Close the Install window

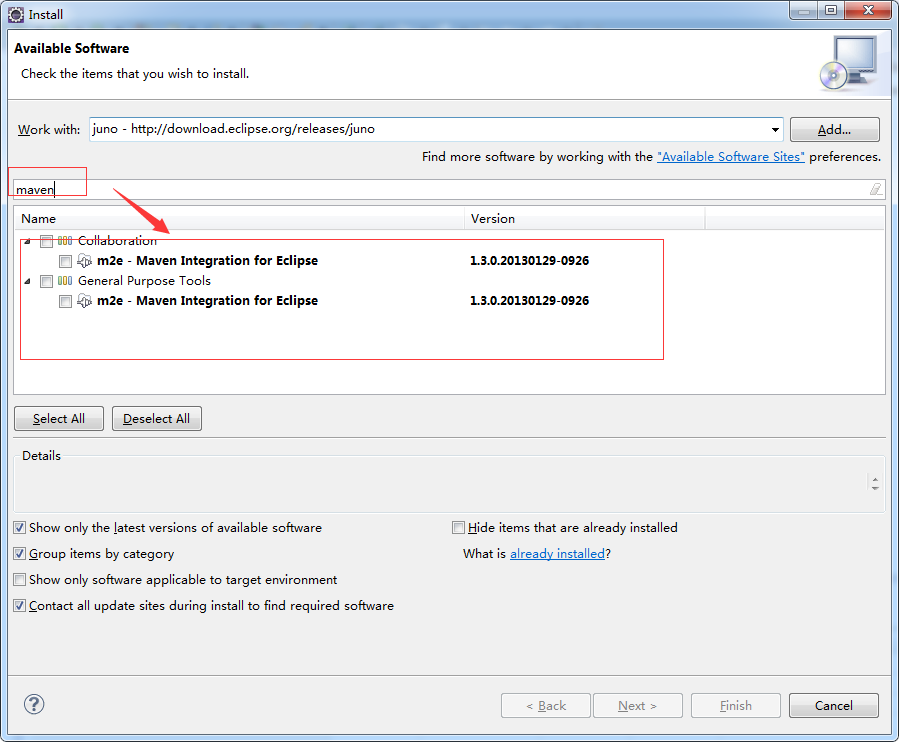pos(869,10)
